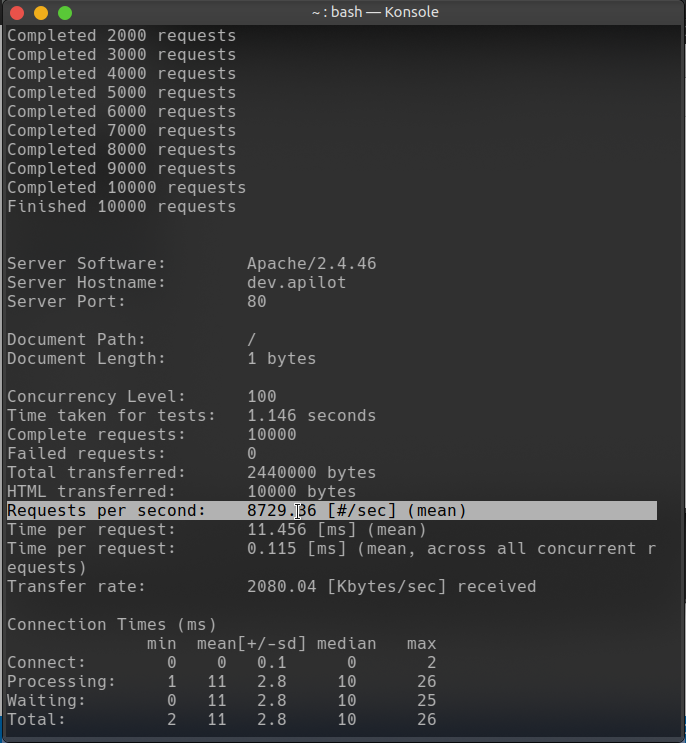
Task: Click the 'Document Path:' label
Action: pos(76,340)
